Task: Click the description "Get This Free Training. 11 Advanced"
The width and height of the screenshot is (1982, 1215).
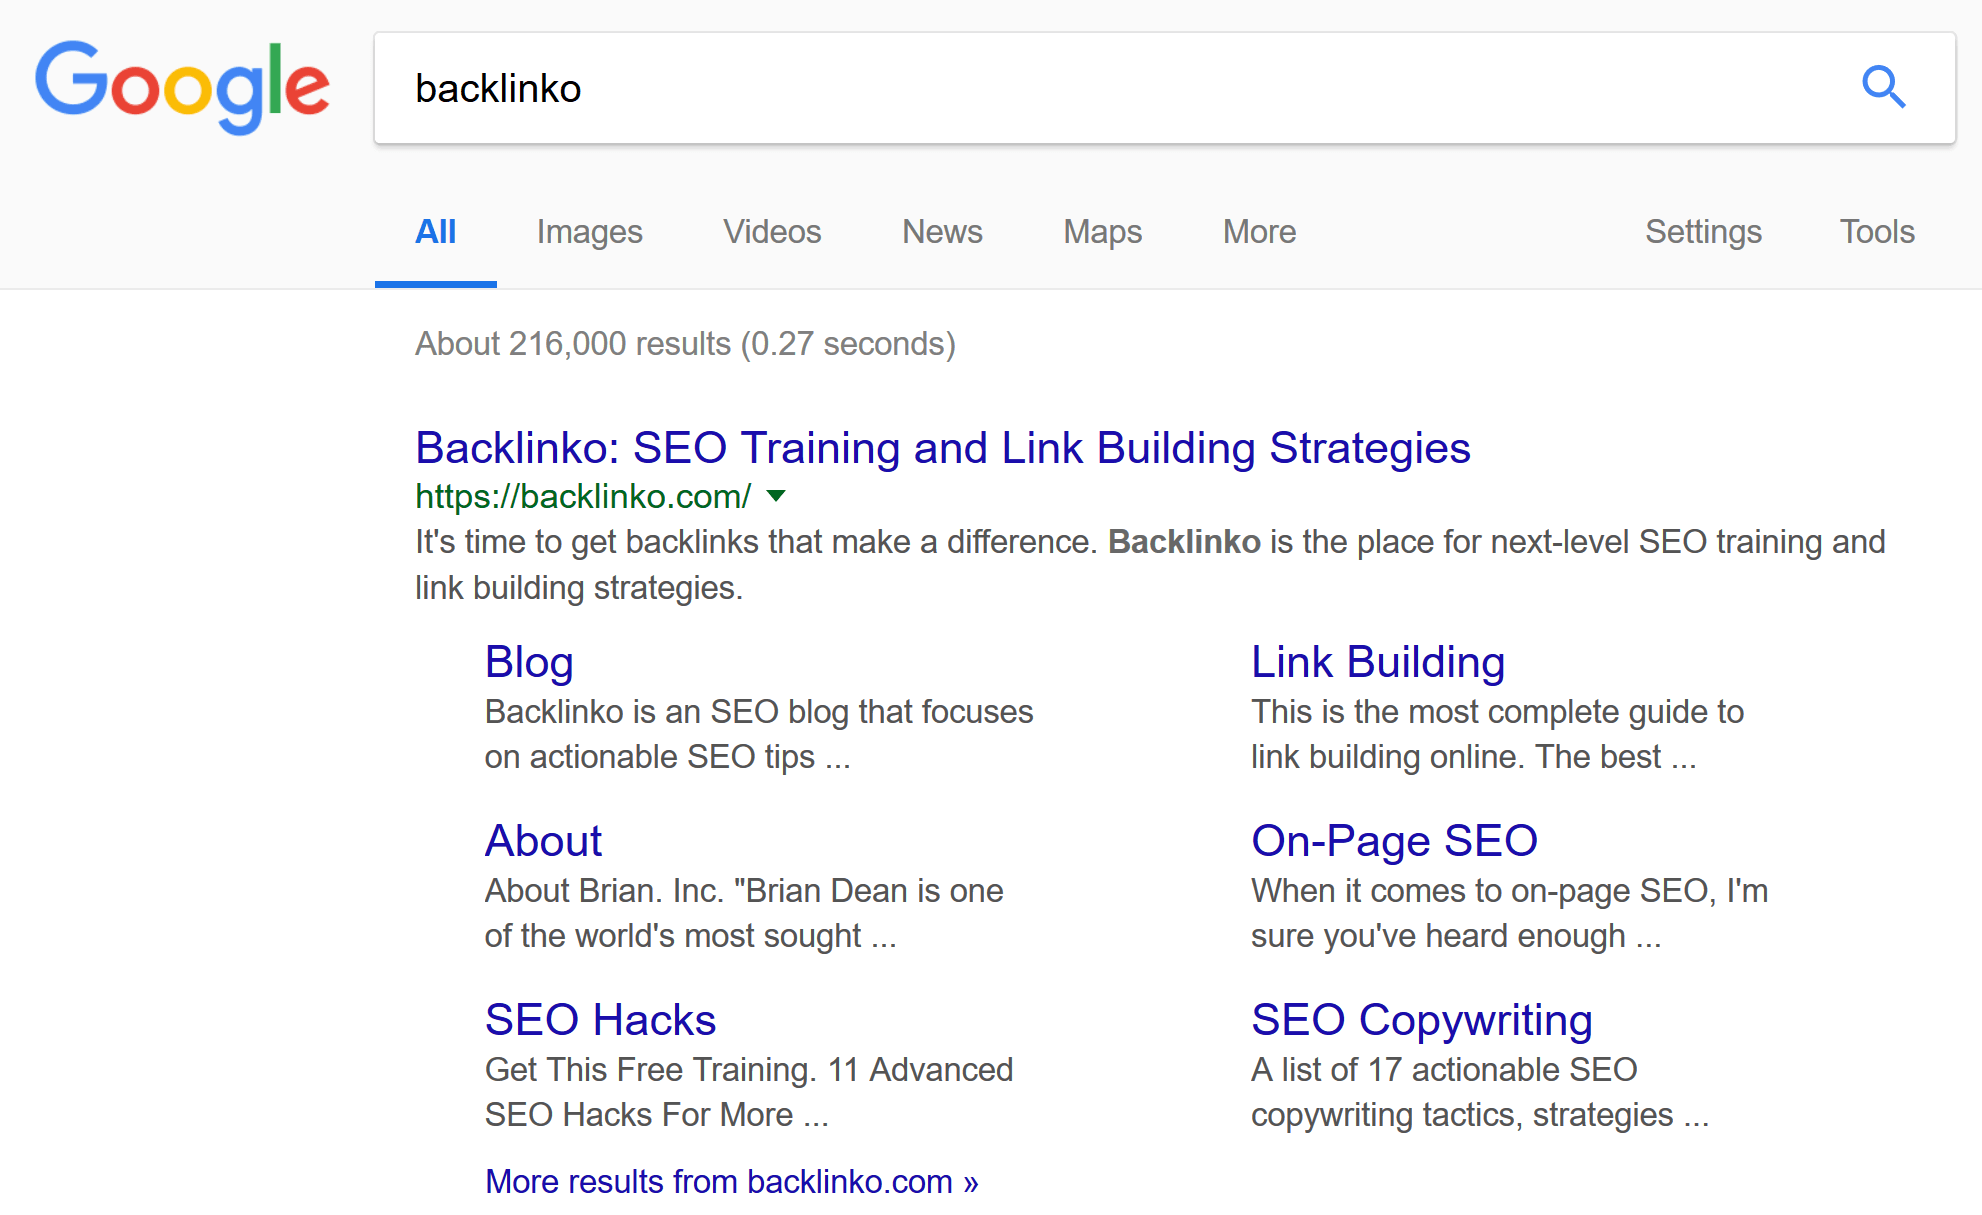Action: (749, 1092)
